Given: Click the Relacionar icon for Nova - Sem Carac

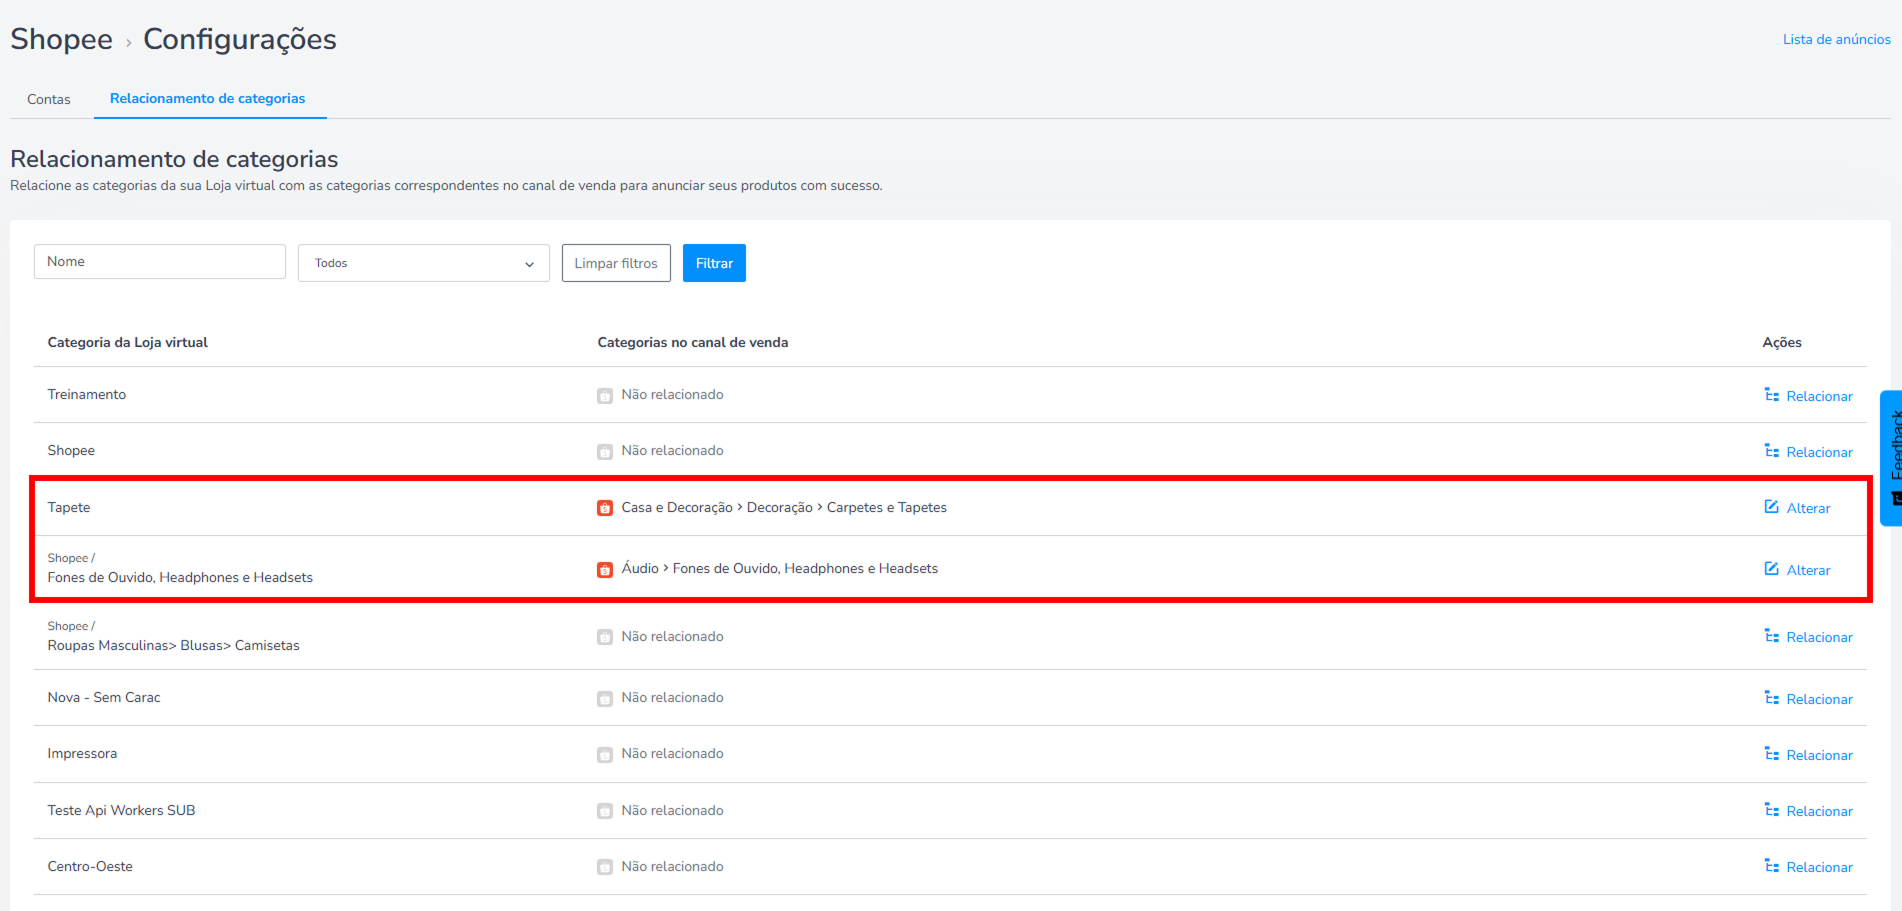Looking at the screenshot, I should point(1771,698).
